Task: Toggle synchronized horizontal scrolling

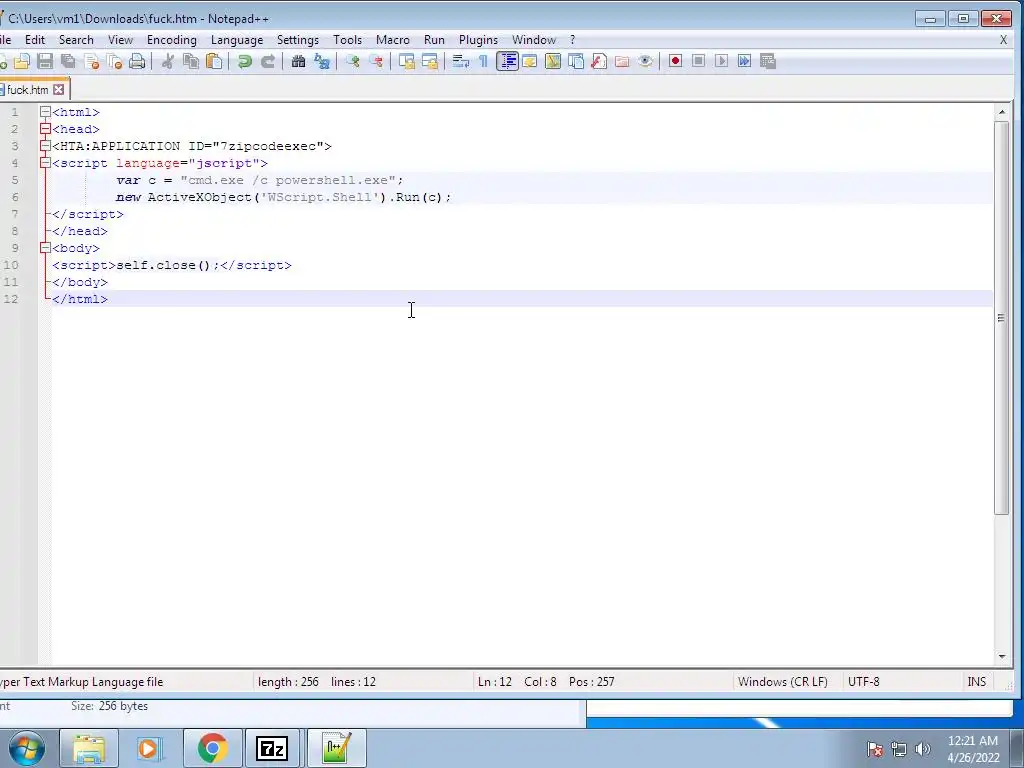Action: click(430, 61)
